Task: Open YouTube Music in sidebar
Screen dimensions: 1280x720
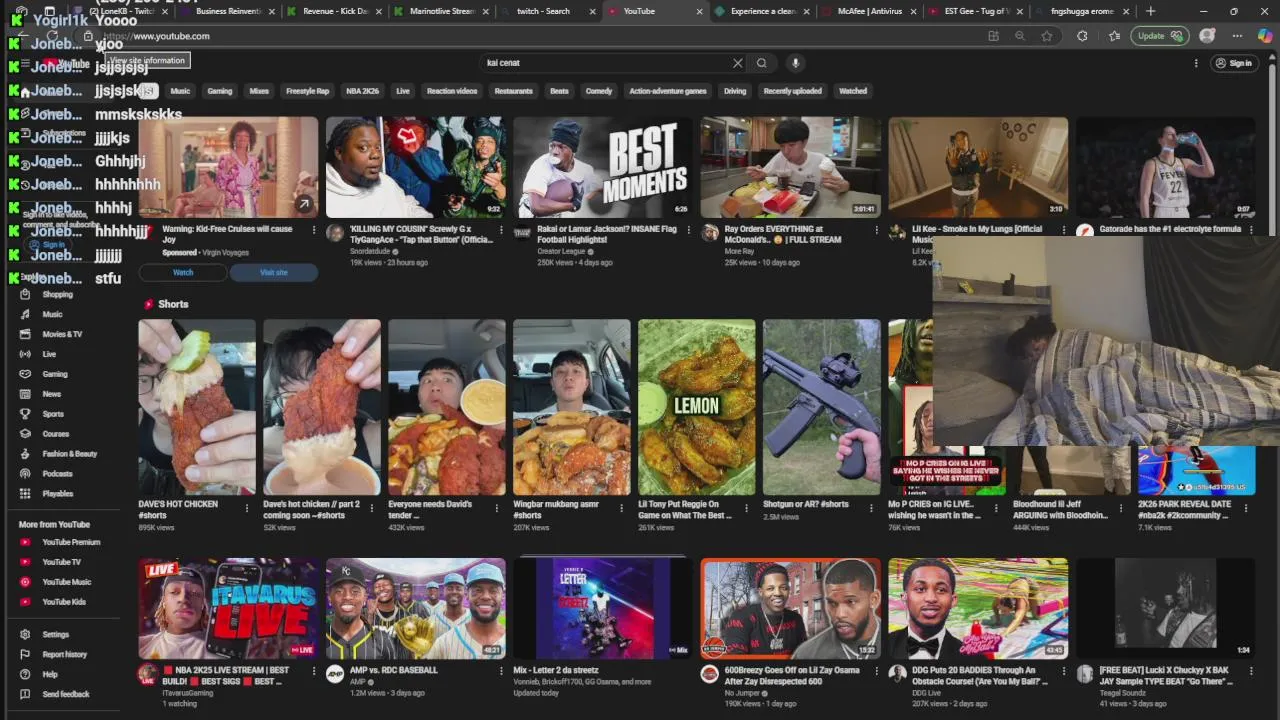Action: pyautogui.click(x=66, y=582)
